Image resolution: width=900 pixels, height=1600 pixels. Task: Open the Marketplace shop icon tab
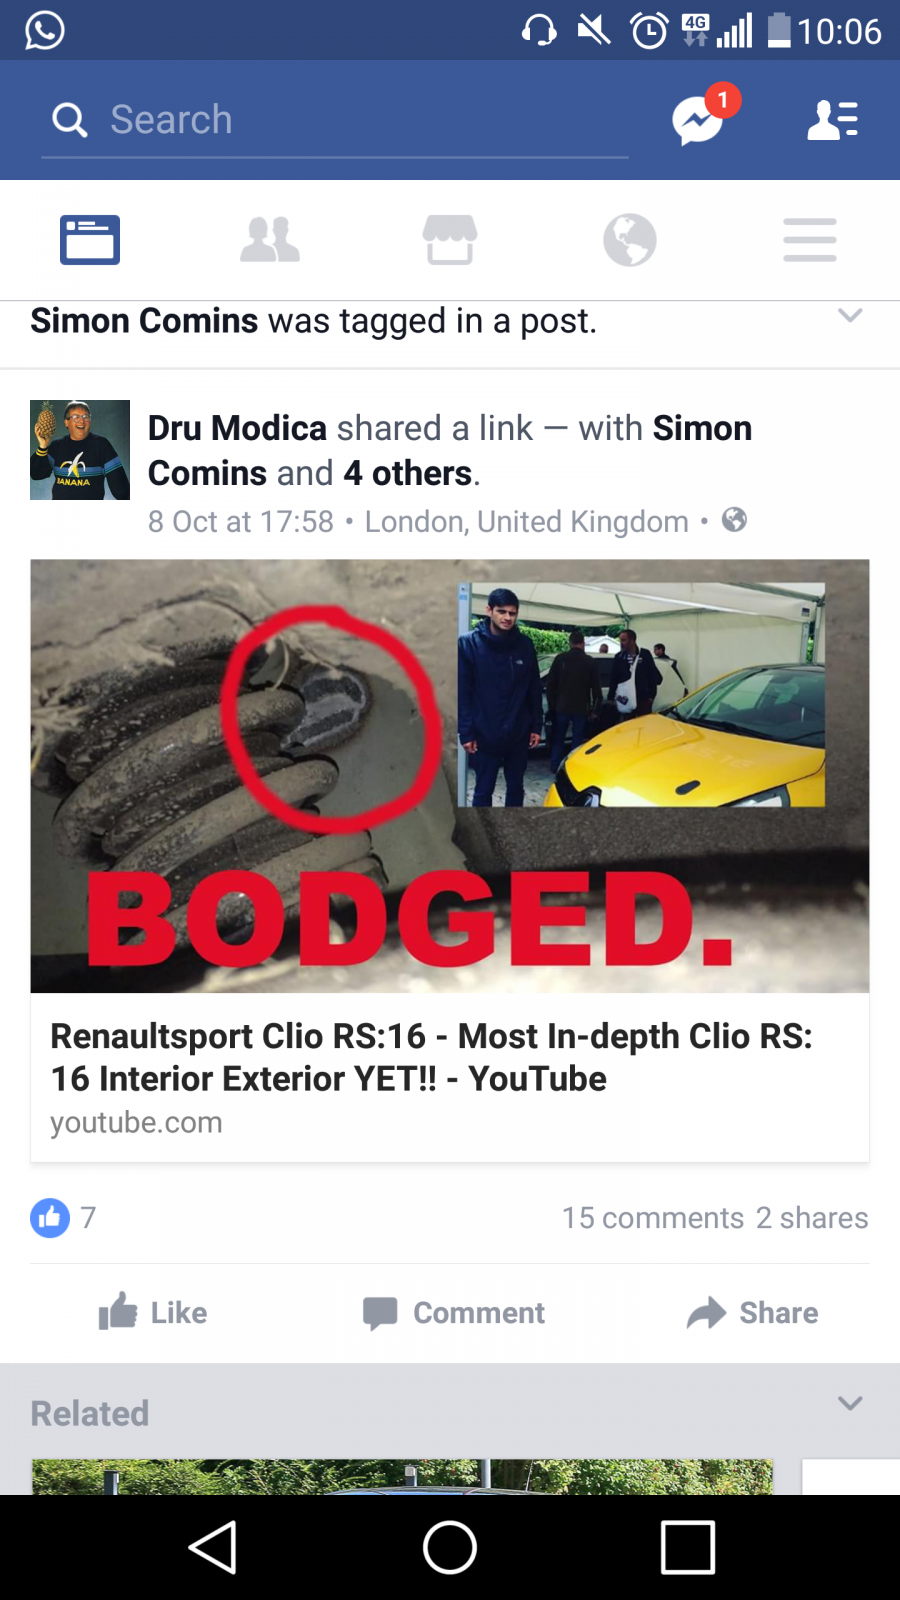pyautogui.click(x=450, y=240)
